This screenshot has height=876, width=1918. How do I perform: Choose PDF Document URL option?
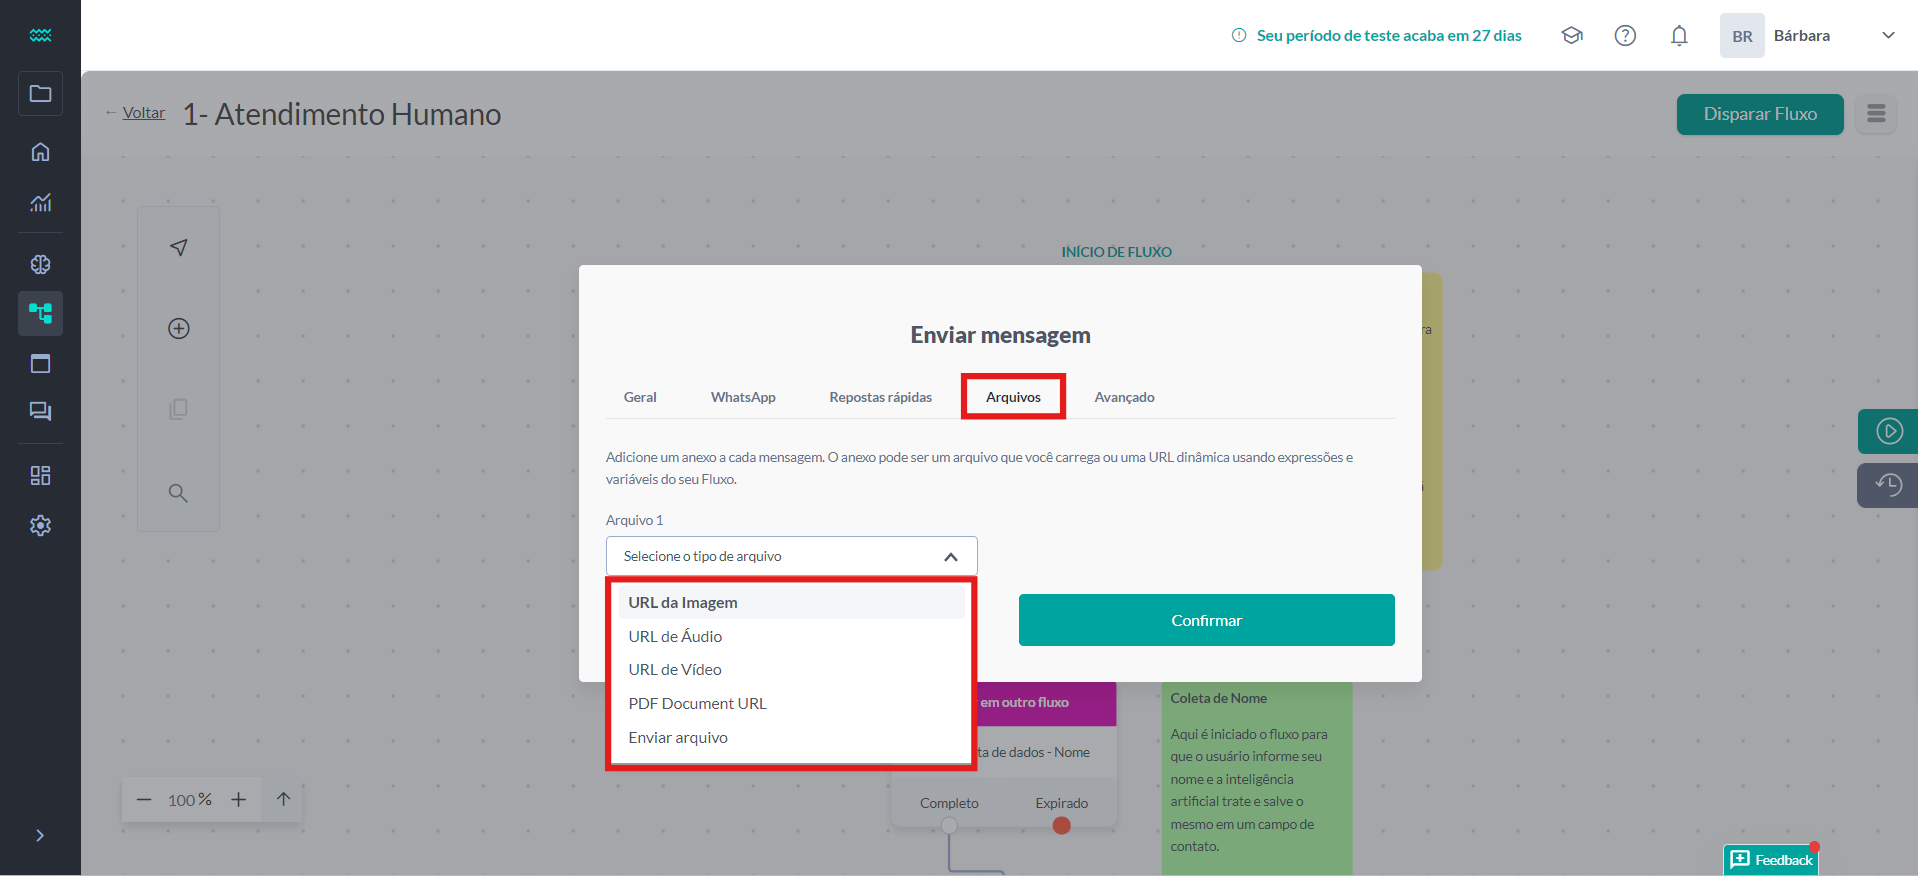(x=697, y=704)
